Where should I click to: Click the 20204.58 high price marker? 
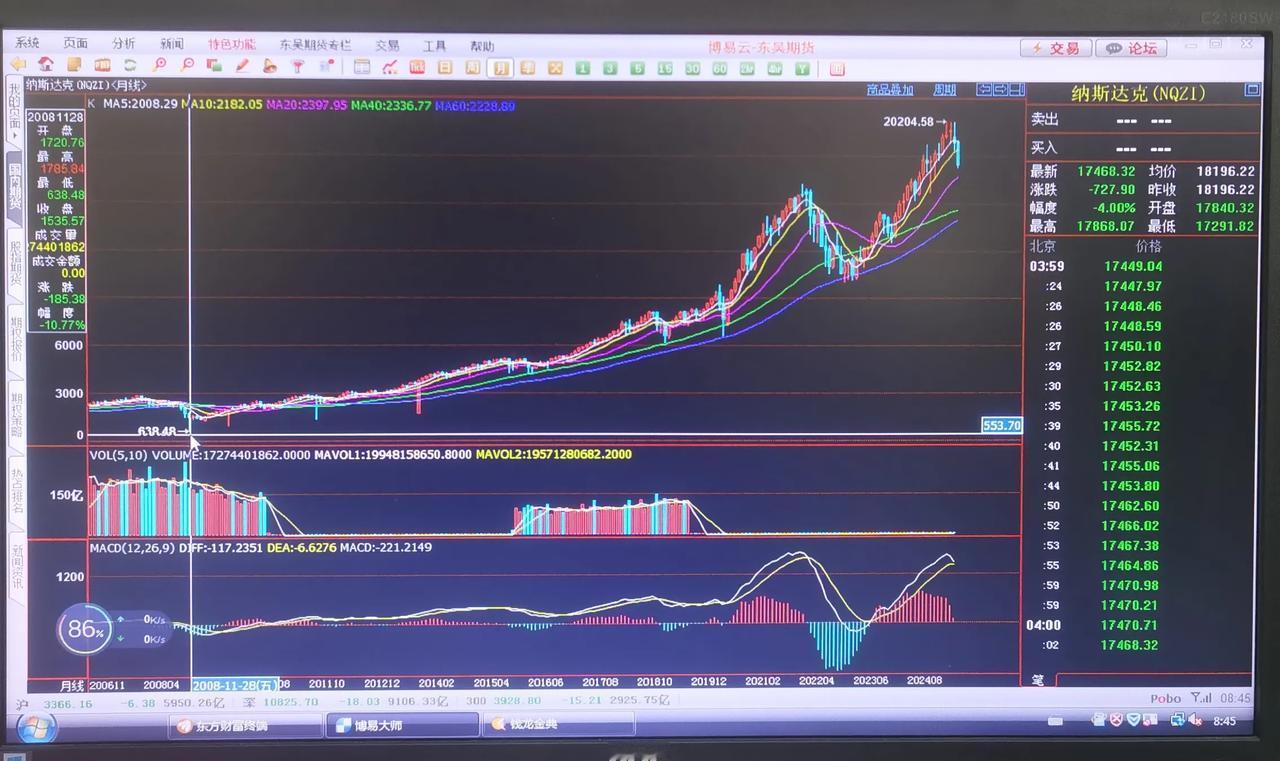click(x=914, y=122)
